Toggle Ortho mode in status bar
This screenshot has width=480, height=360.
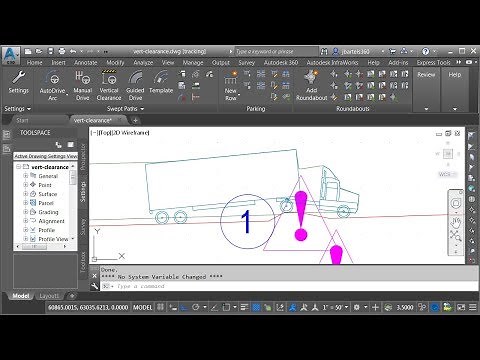pyautogui.click(x=184, y=307)
